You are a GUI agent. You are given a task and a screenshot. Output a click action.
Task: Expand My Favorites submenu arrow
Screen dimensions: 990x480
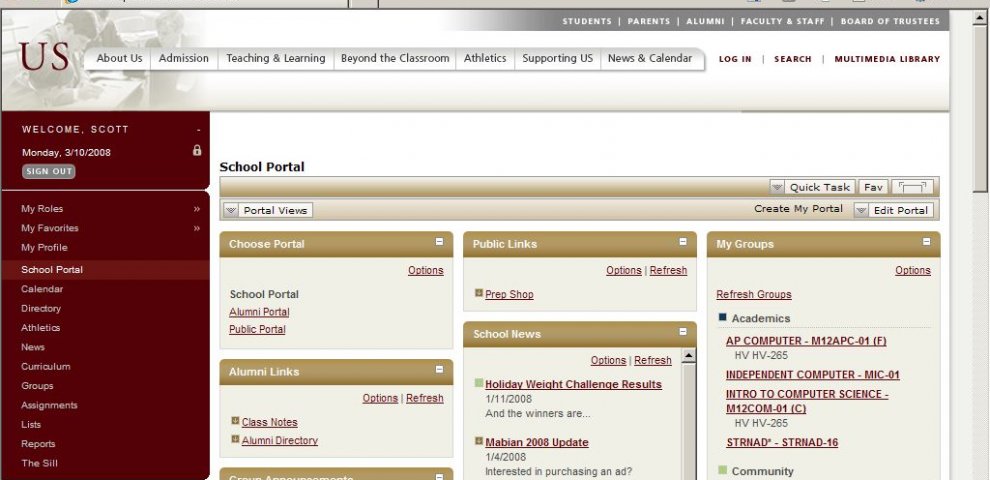click(196, 229)
